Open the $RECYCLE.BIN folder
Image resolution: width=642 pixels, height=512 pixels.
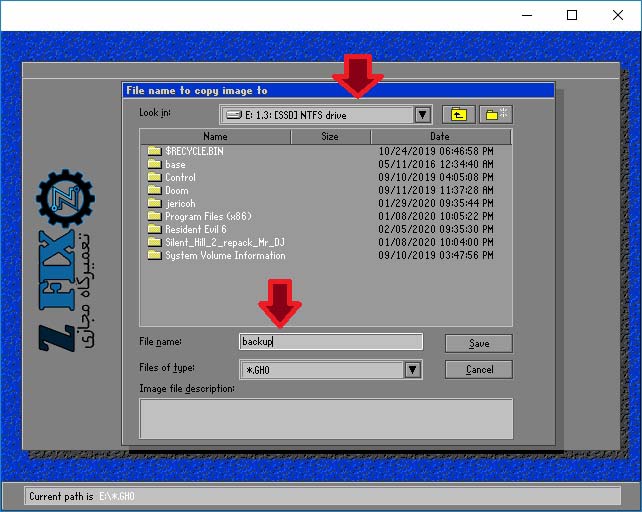pyautogui.click(x=194, y=151)
